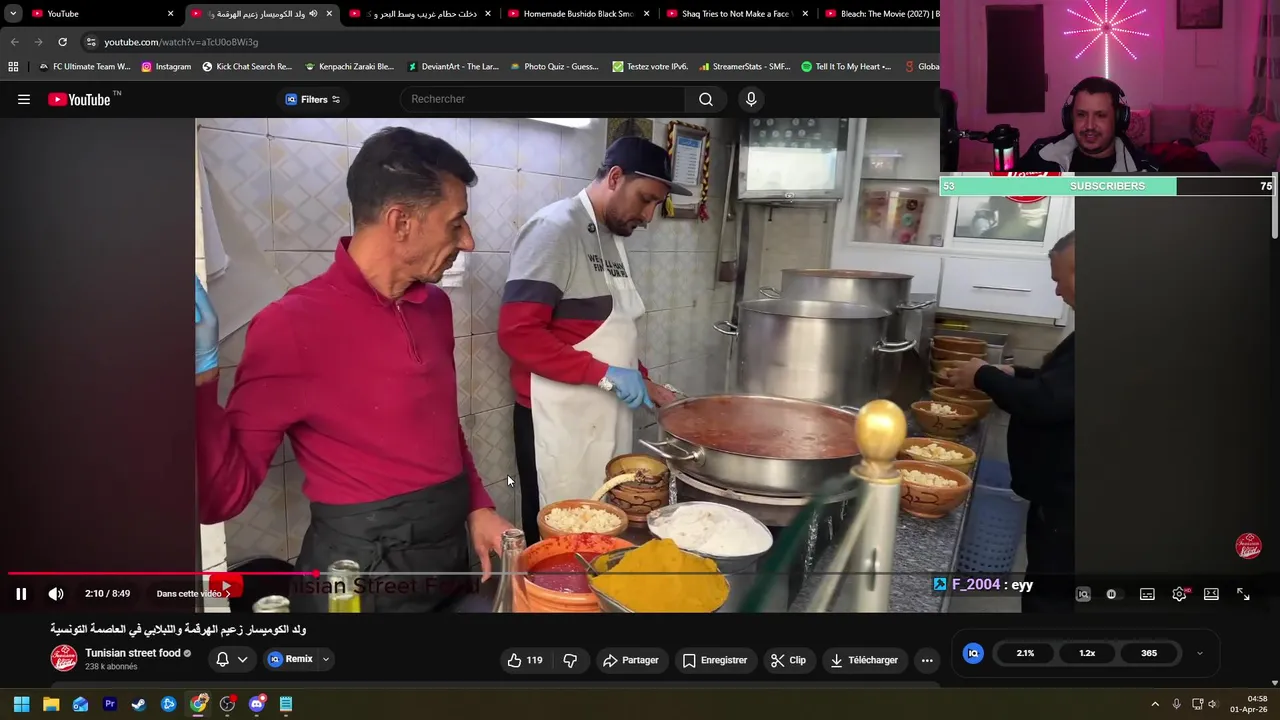Screen dimensions: 1280x720
Task: Toggle the vidIQ player overlay icon
Action: [1083, 594]
